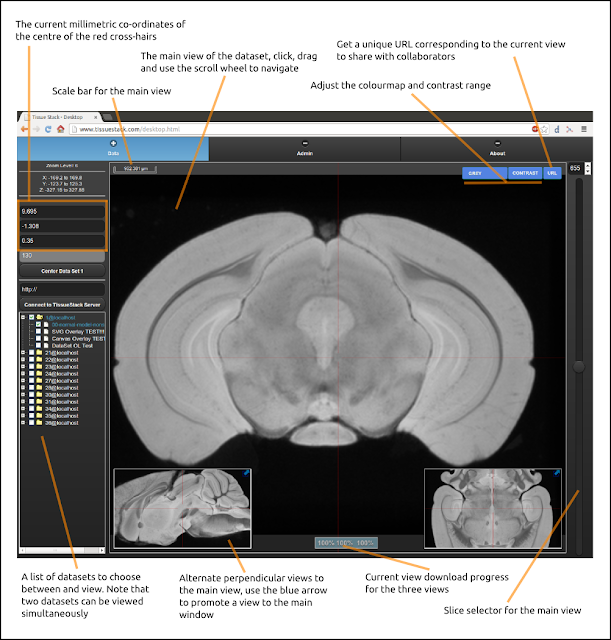Click the 31@localhost folder icon
The image size is (611, 640).
[39, 402]
